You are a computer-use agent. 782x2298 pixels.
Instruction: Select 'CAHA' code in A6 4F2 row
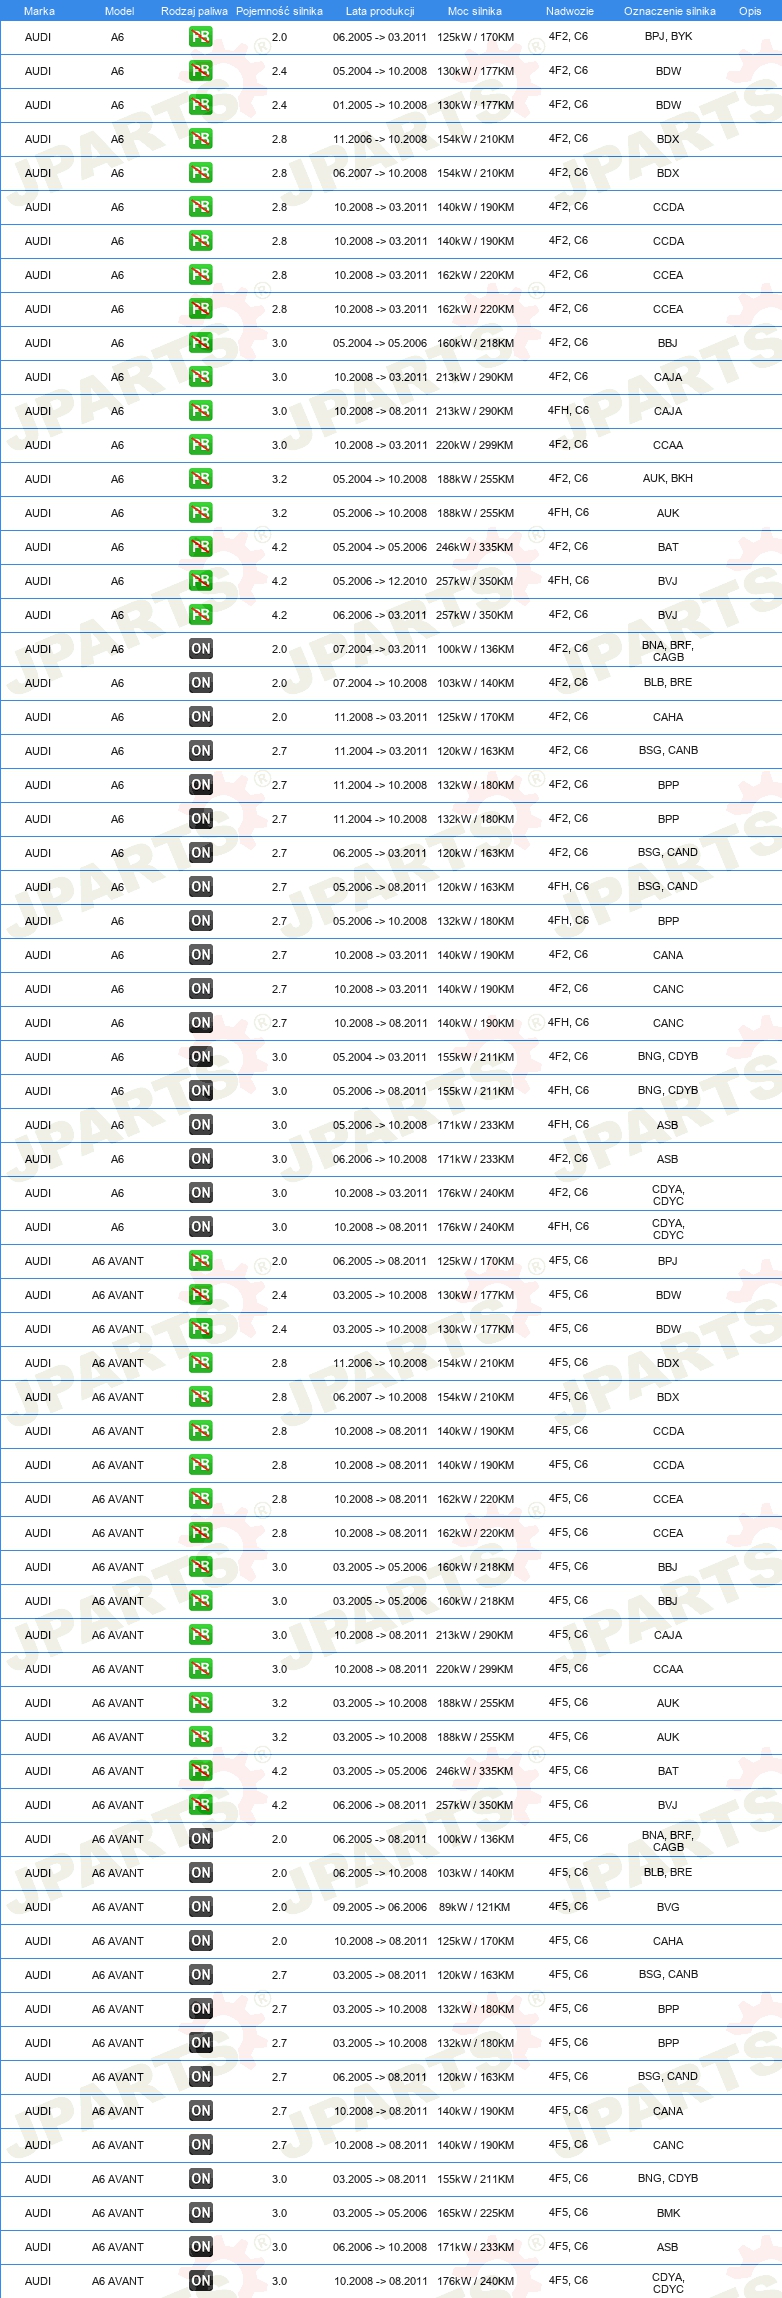coord(668,717)
